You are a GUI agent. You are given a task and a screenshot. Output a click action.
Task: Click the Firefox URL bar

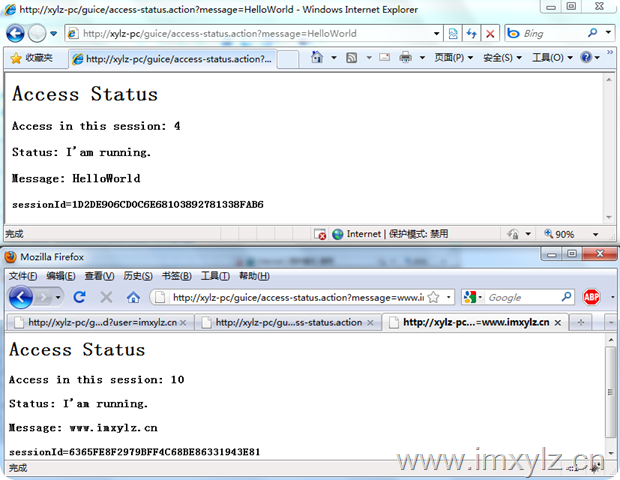(x=298, y=297)
